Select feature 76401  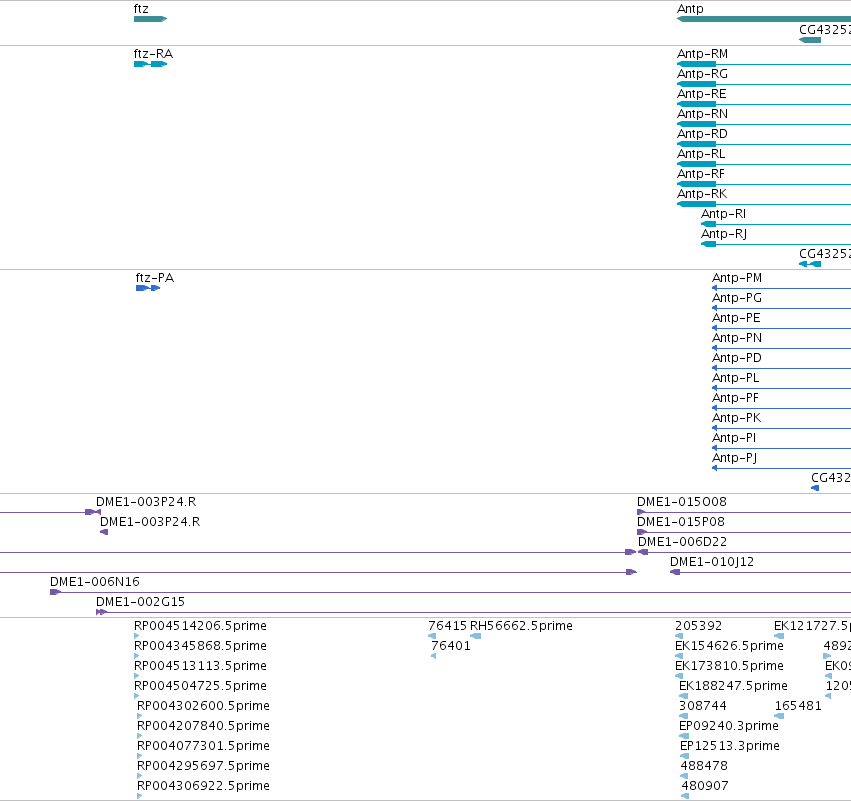(x=450, y=646)
